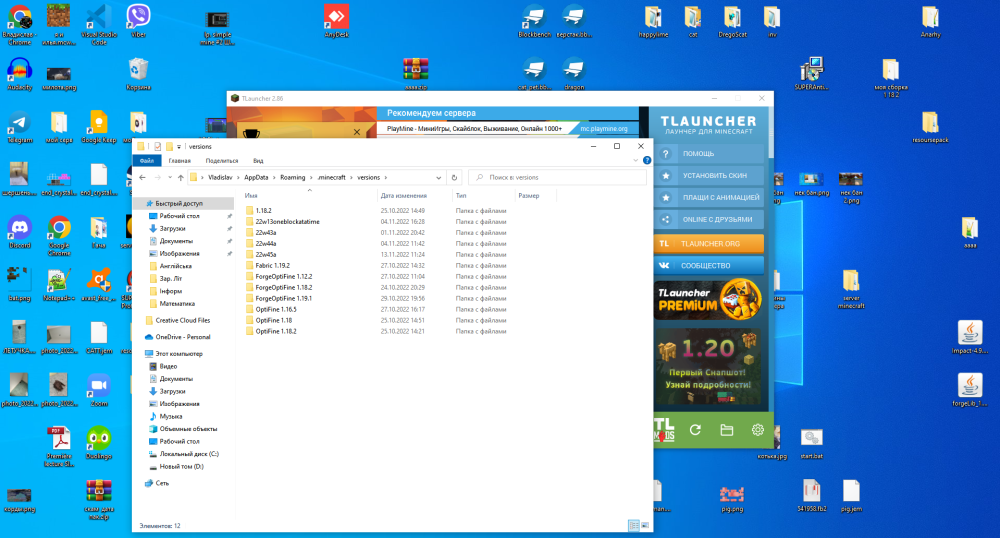This screenshot has height=538, width=1000.
Task: Click the 1.20 snapshot banner
Action: pos(709,367)
